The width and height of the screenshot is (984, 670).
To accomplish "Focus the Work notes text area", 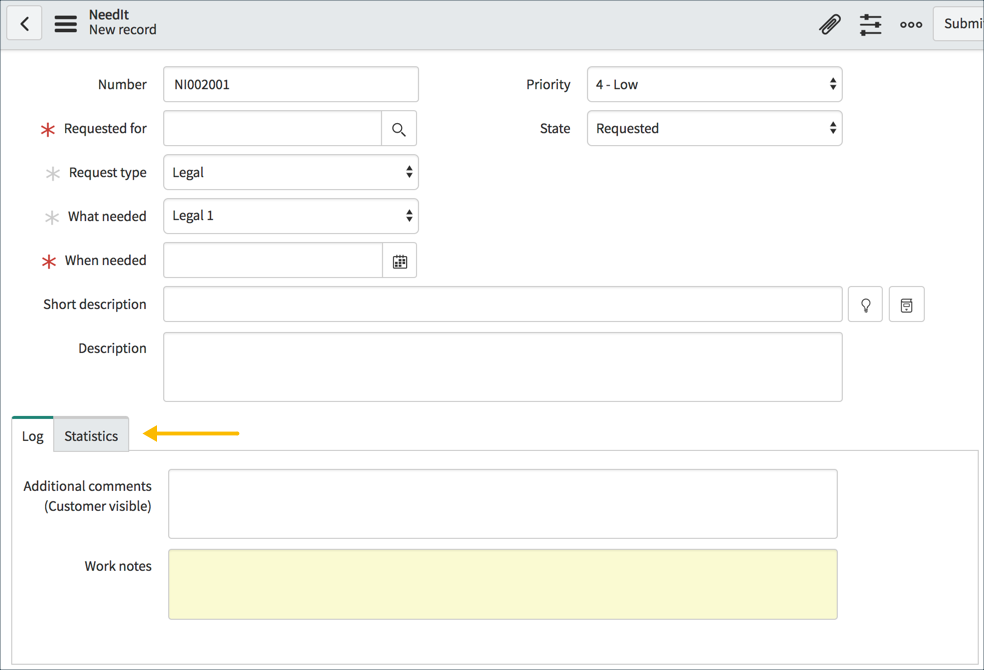I will (x=503, y=584).
